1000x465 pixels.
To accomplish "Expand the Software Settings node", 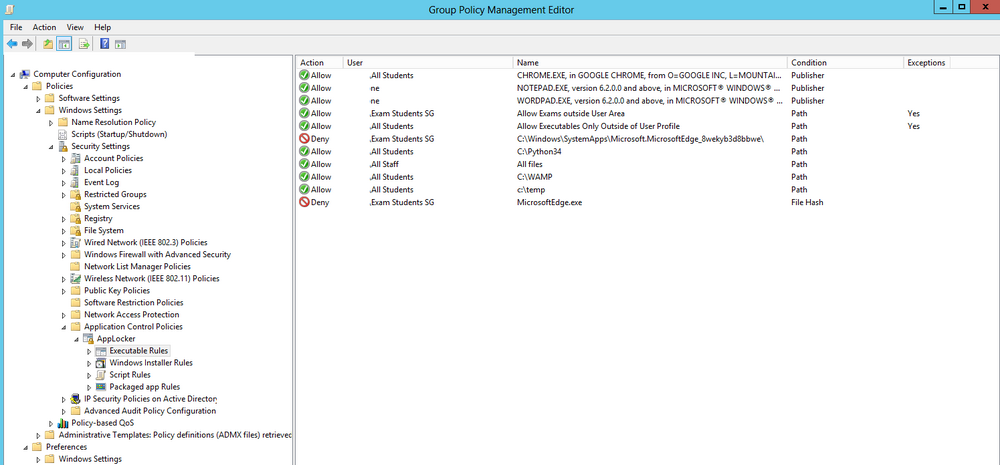I will pos(38,98).
